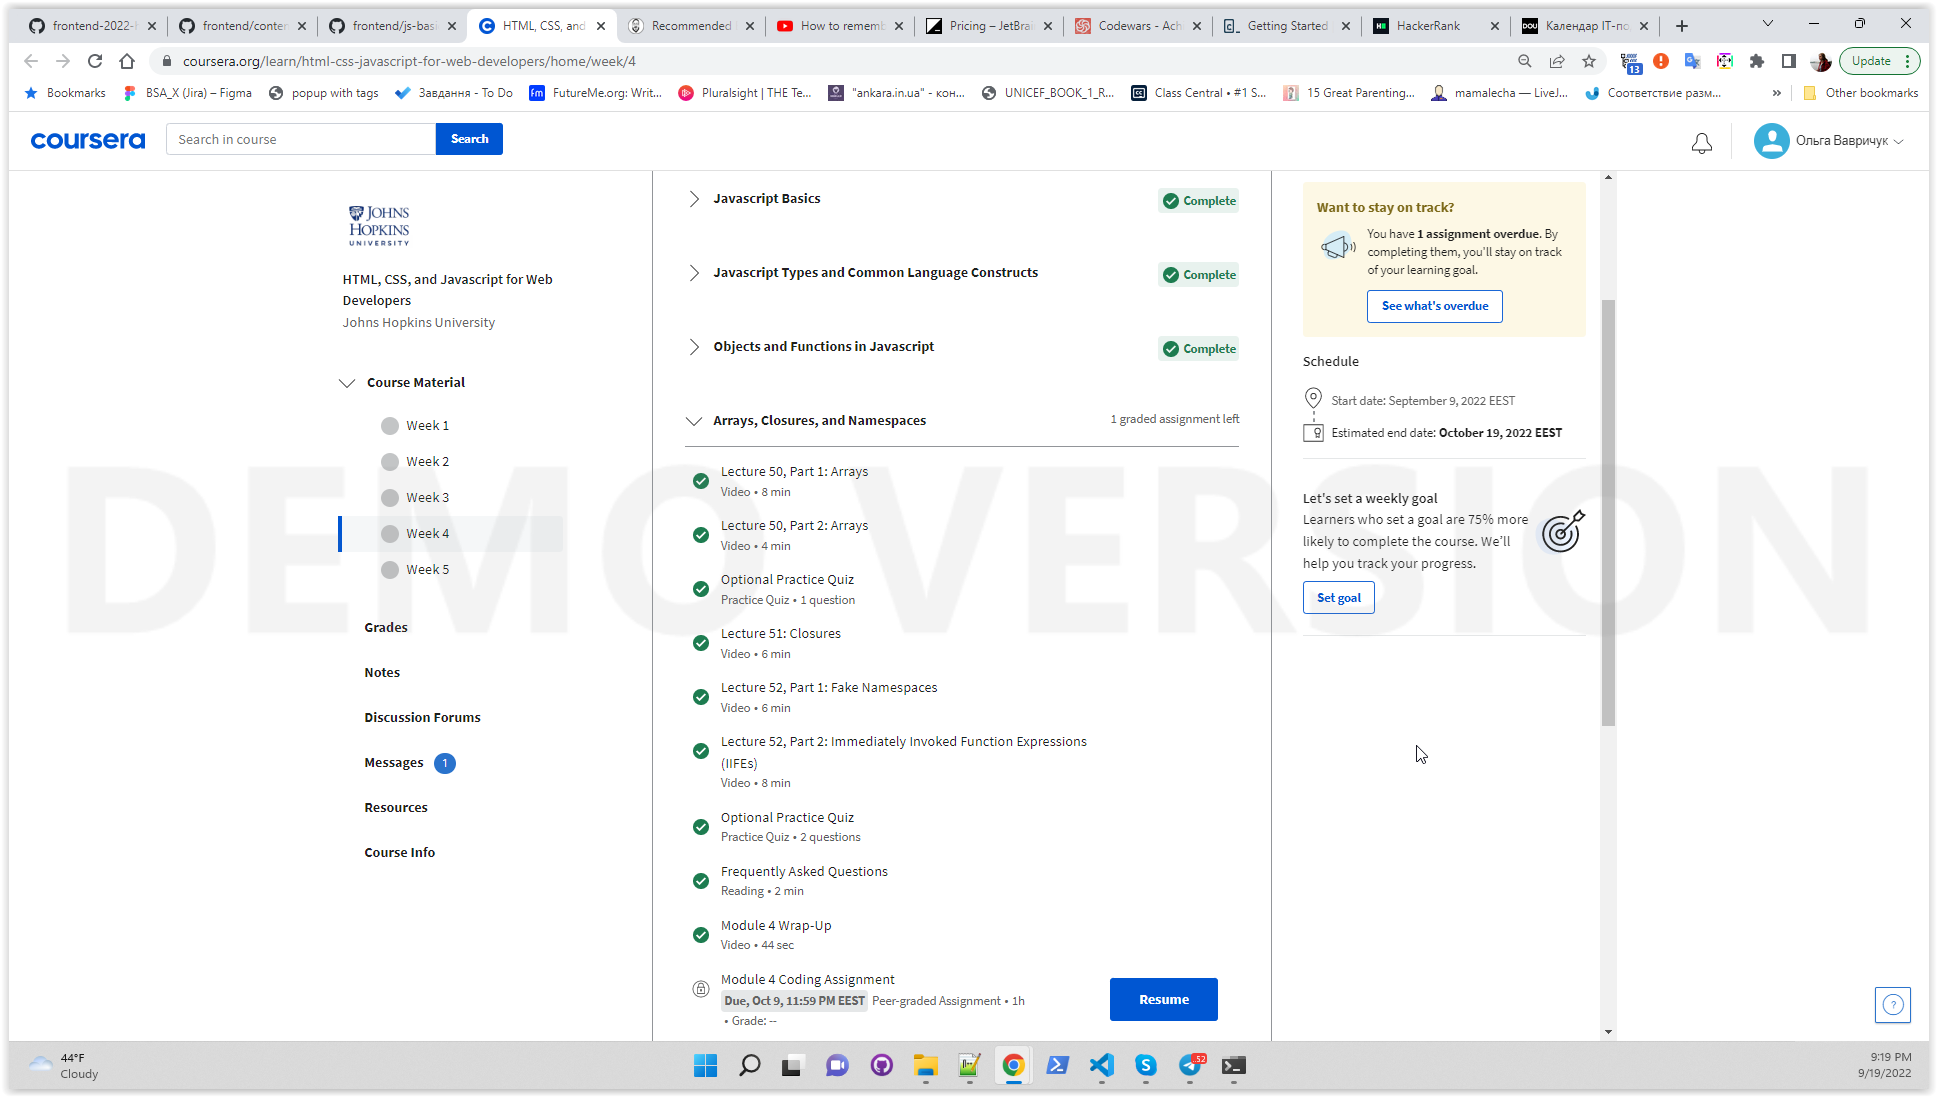Viewport: 1937px width, 1097px height.
Task: Click the Coursera home logo icon
Action: 86,138
